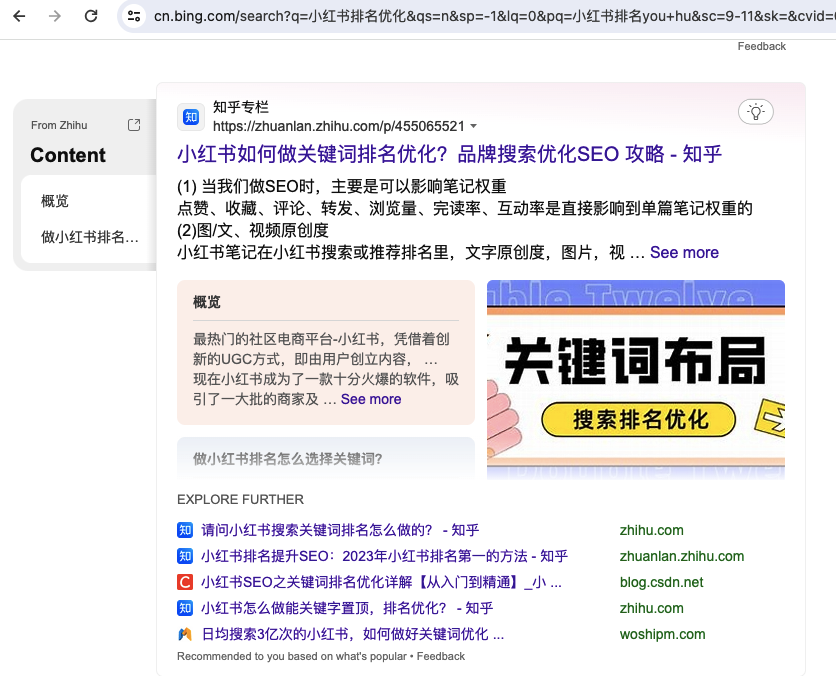Click the Content heading in sidebar
836x676 pixels.
pyautogui.click(x=68, y=155)
